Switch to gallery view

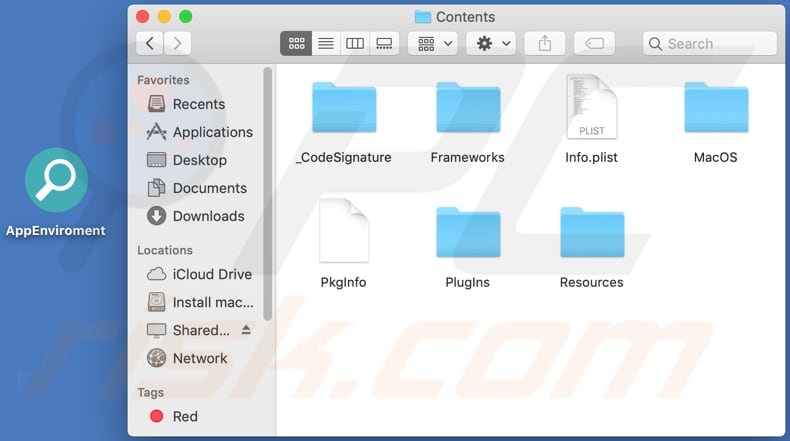(x=384, y=43)
